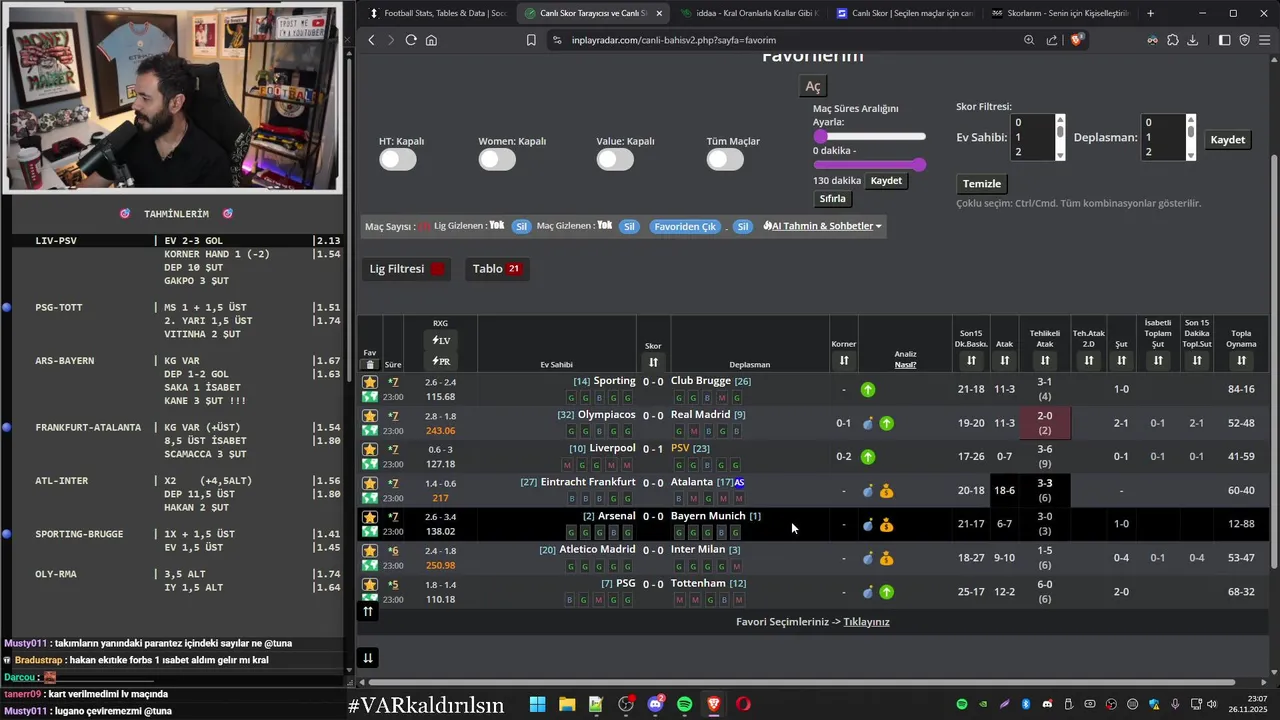
Task: Click trash icon under Fav header
Action: tap(370, 365)
